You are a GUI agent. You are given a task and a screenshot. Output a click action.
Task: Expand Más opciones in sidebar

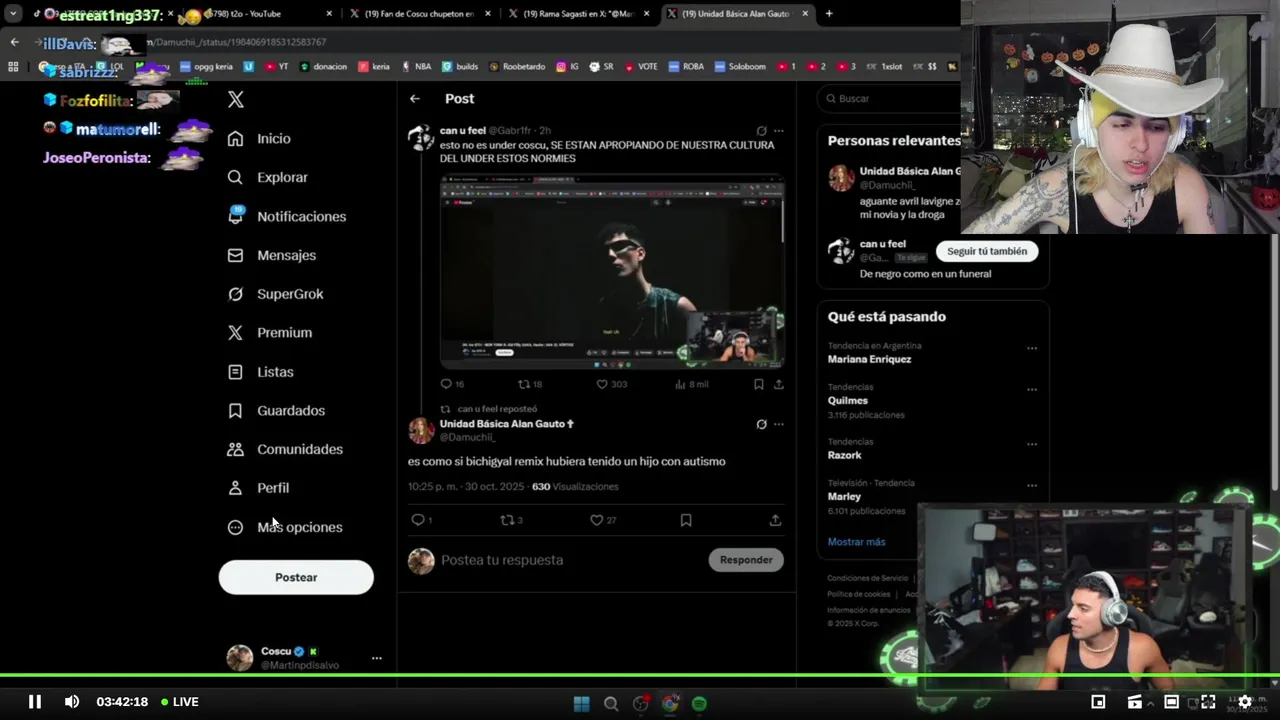[285, 527]
